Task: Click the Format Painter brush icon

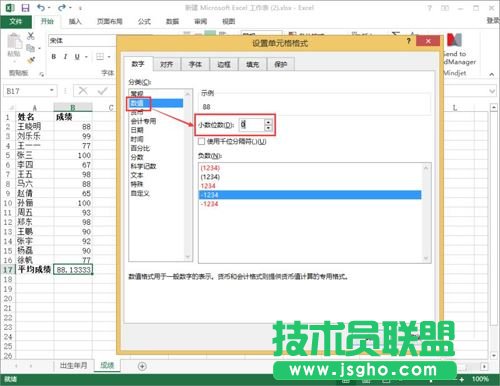Action: (31, 60)
